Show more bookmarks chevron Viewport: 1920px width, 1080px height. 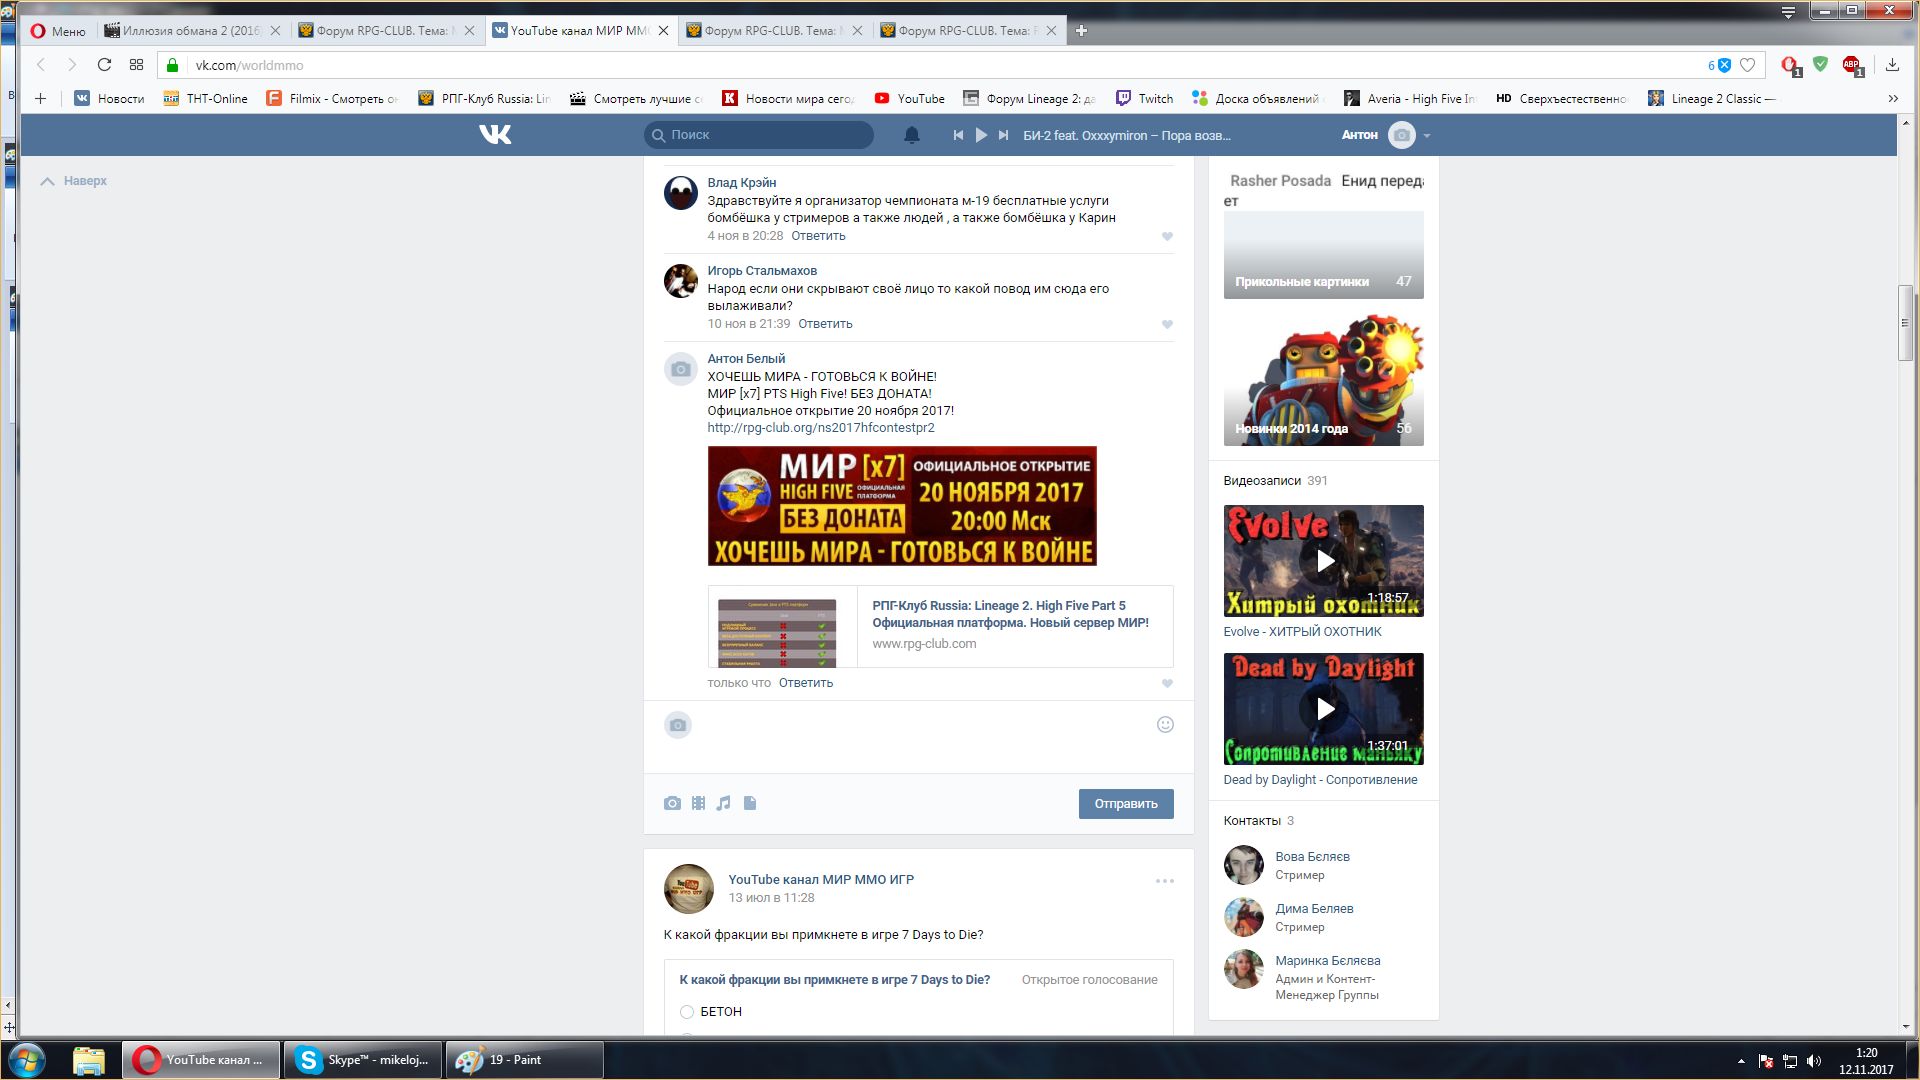(1892, 98)
